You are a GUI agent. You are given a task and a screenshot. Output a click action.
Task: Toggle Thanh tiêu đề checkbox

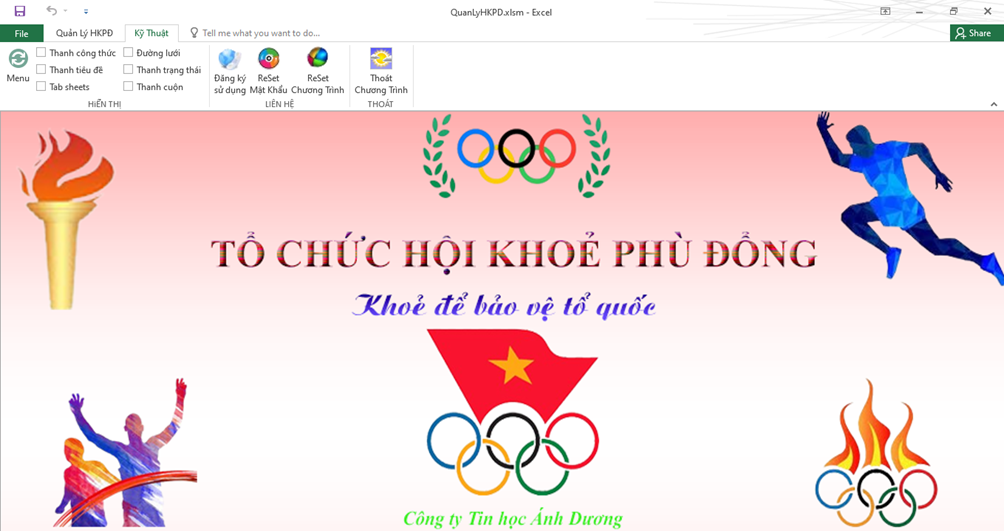pyautogui.click(x=41, y=69)
